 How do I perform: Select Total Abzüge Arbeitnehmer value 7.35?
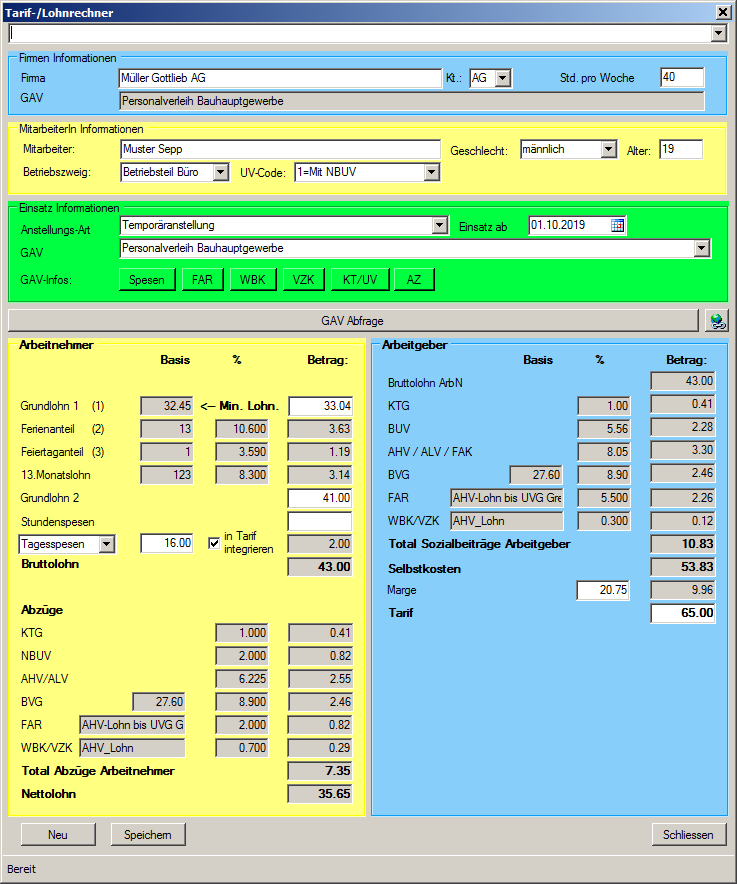(320, 771)
